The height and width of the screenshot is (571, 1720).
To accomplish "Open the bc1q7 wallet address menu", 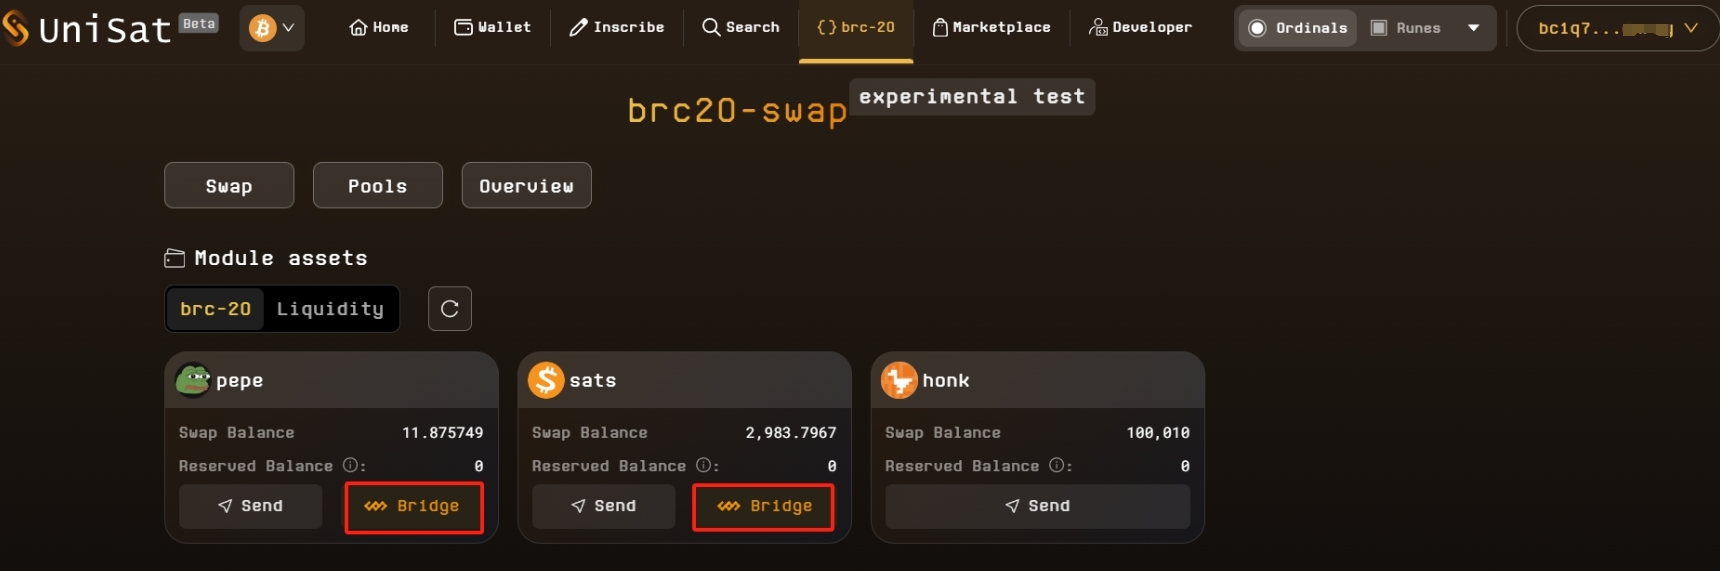I will tap(1617, 28).
